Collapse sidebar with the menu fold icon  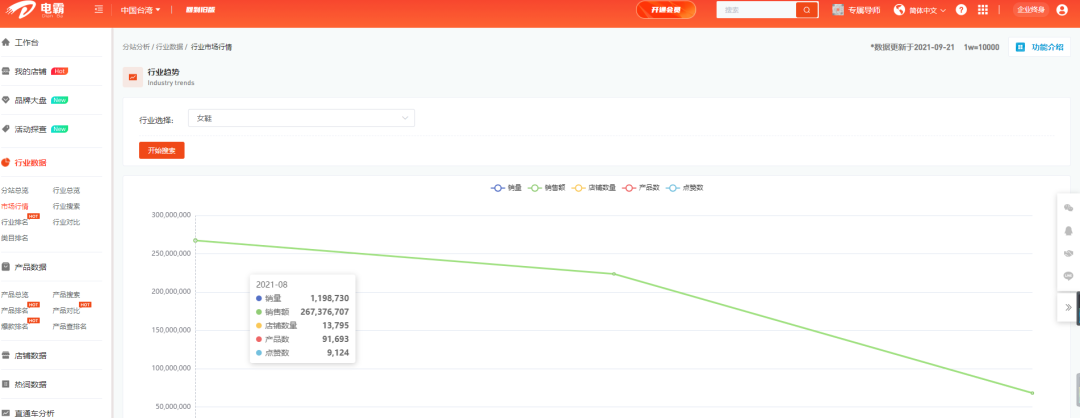coord(99,10)
